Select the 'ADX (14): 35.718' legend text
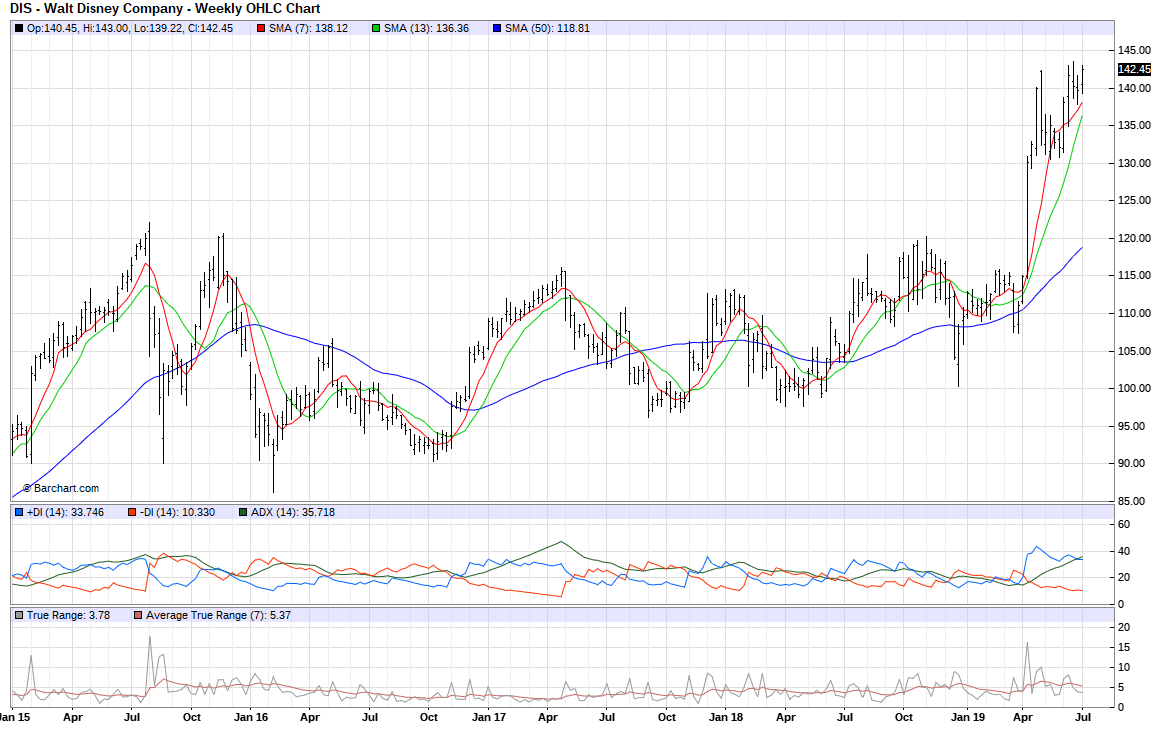1156x748 pixels. (x=293, y=512)
